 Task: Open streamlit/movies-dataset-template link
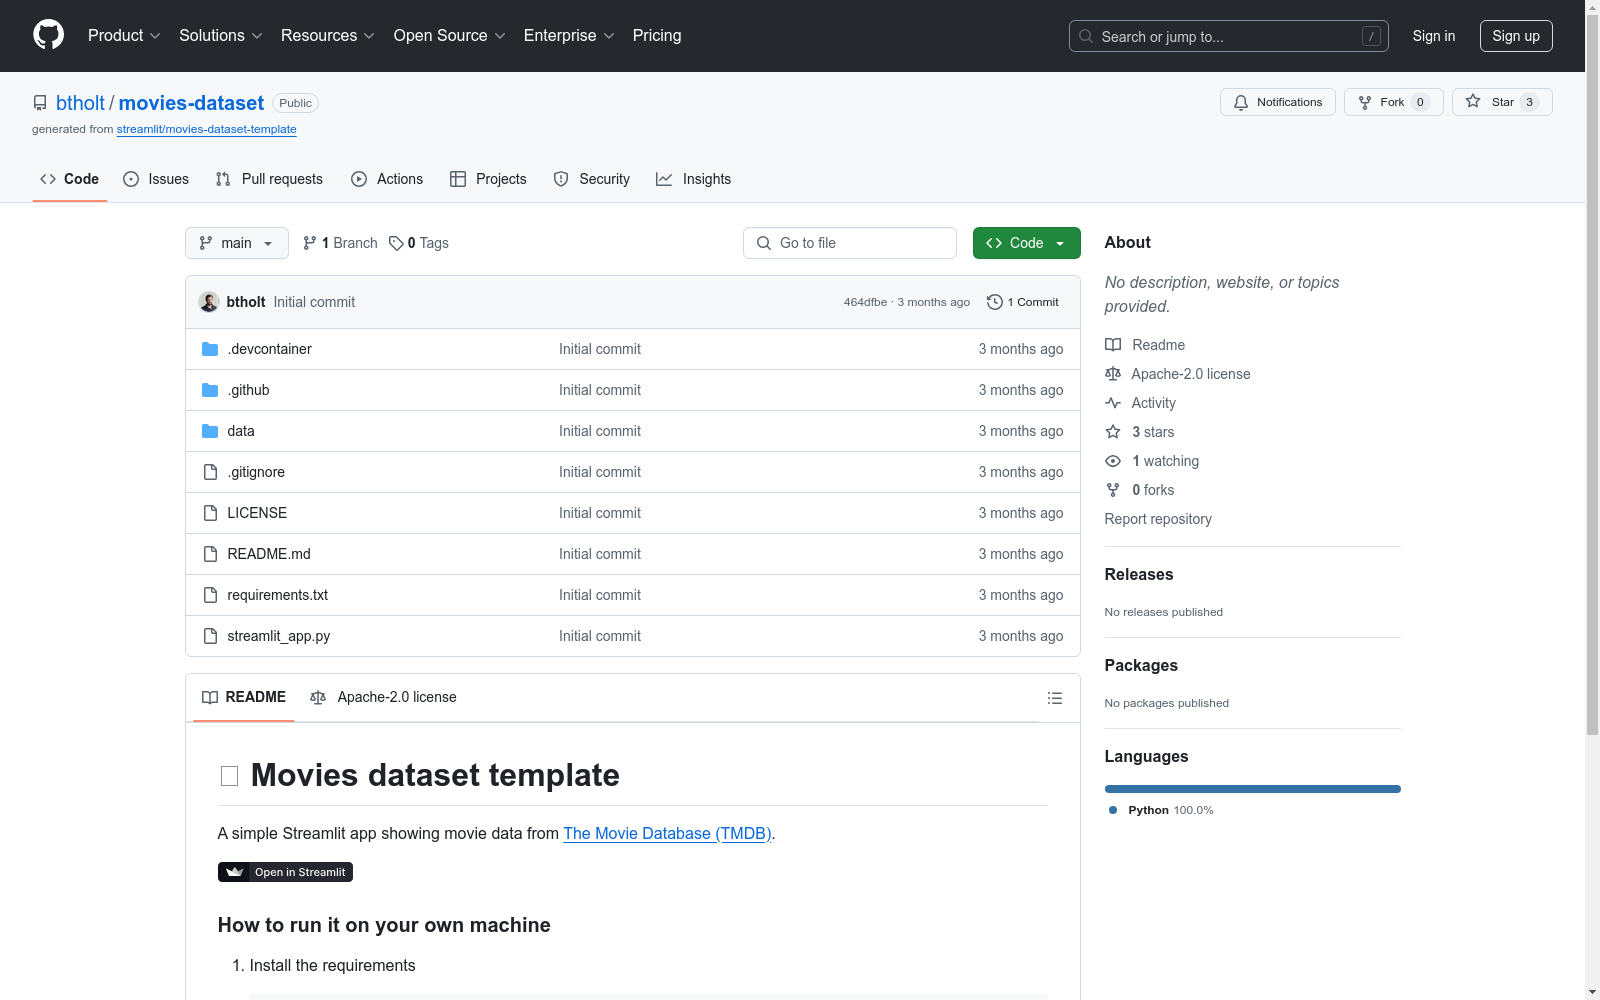(207, 129)
